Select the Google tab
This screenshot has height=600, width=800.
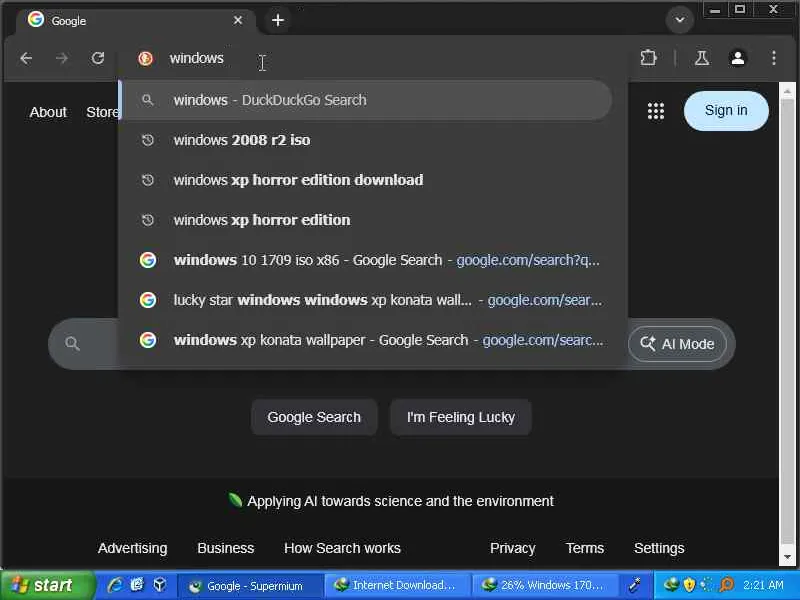tap(135, 21)
